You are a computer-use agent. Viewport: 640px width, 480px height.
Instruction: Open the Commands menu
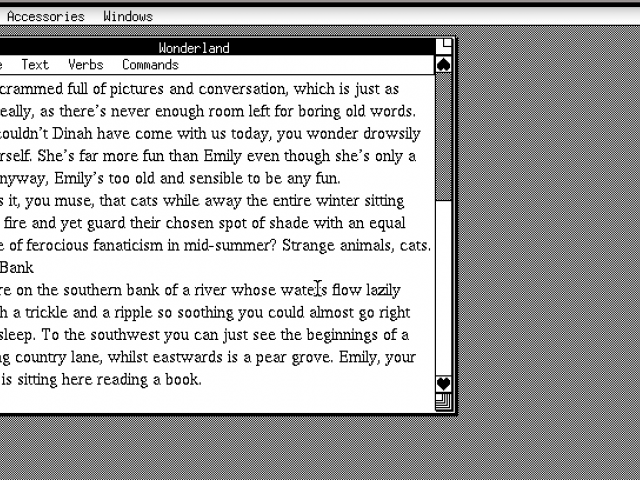[x=150, y=64]
